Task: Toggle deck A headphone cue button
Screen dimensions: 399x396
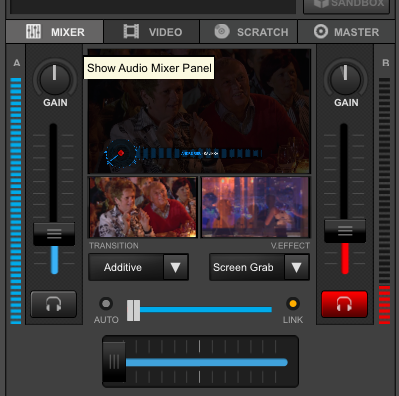Action: tap(53, 304)
